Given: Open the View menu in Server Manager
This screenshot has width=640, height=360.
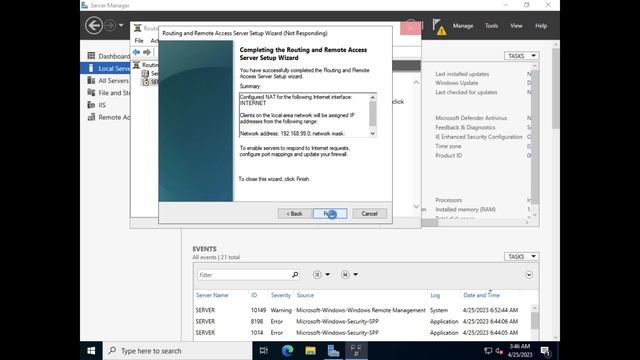Looking at the screenshot, I should pyautogui.click(x=516, y=26).
